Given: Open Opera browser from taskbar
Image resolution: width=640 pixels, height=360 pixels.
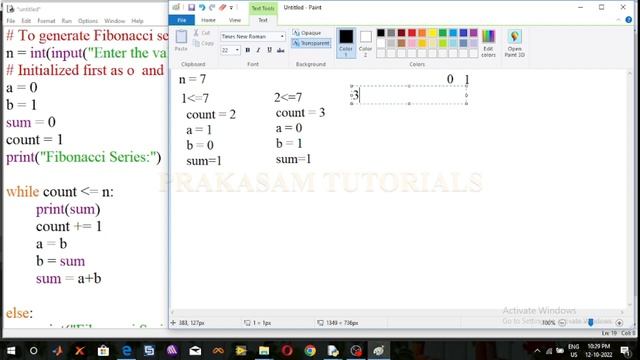Looking at the screenshot, I should pyautogui.click(x=287, y=351).
